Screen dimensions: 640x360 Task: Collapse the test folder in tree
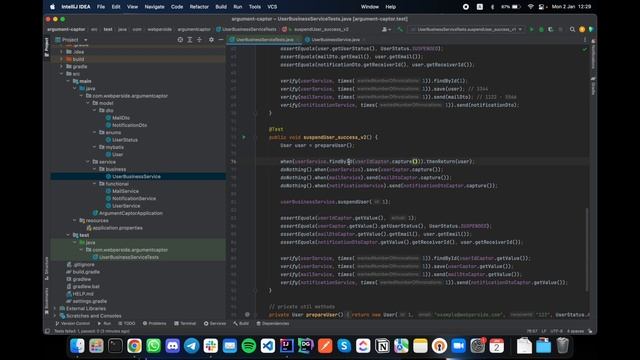click(x=68, y=235)
